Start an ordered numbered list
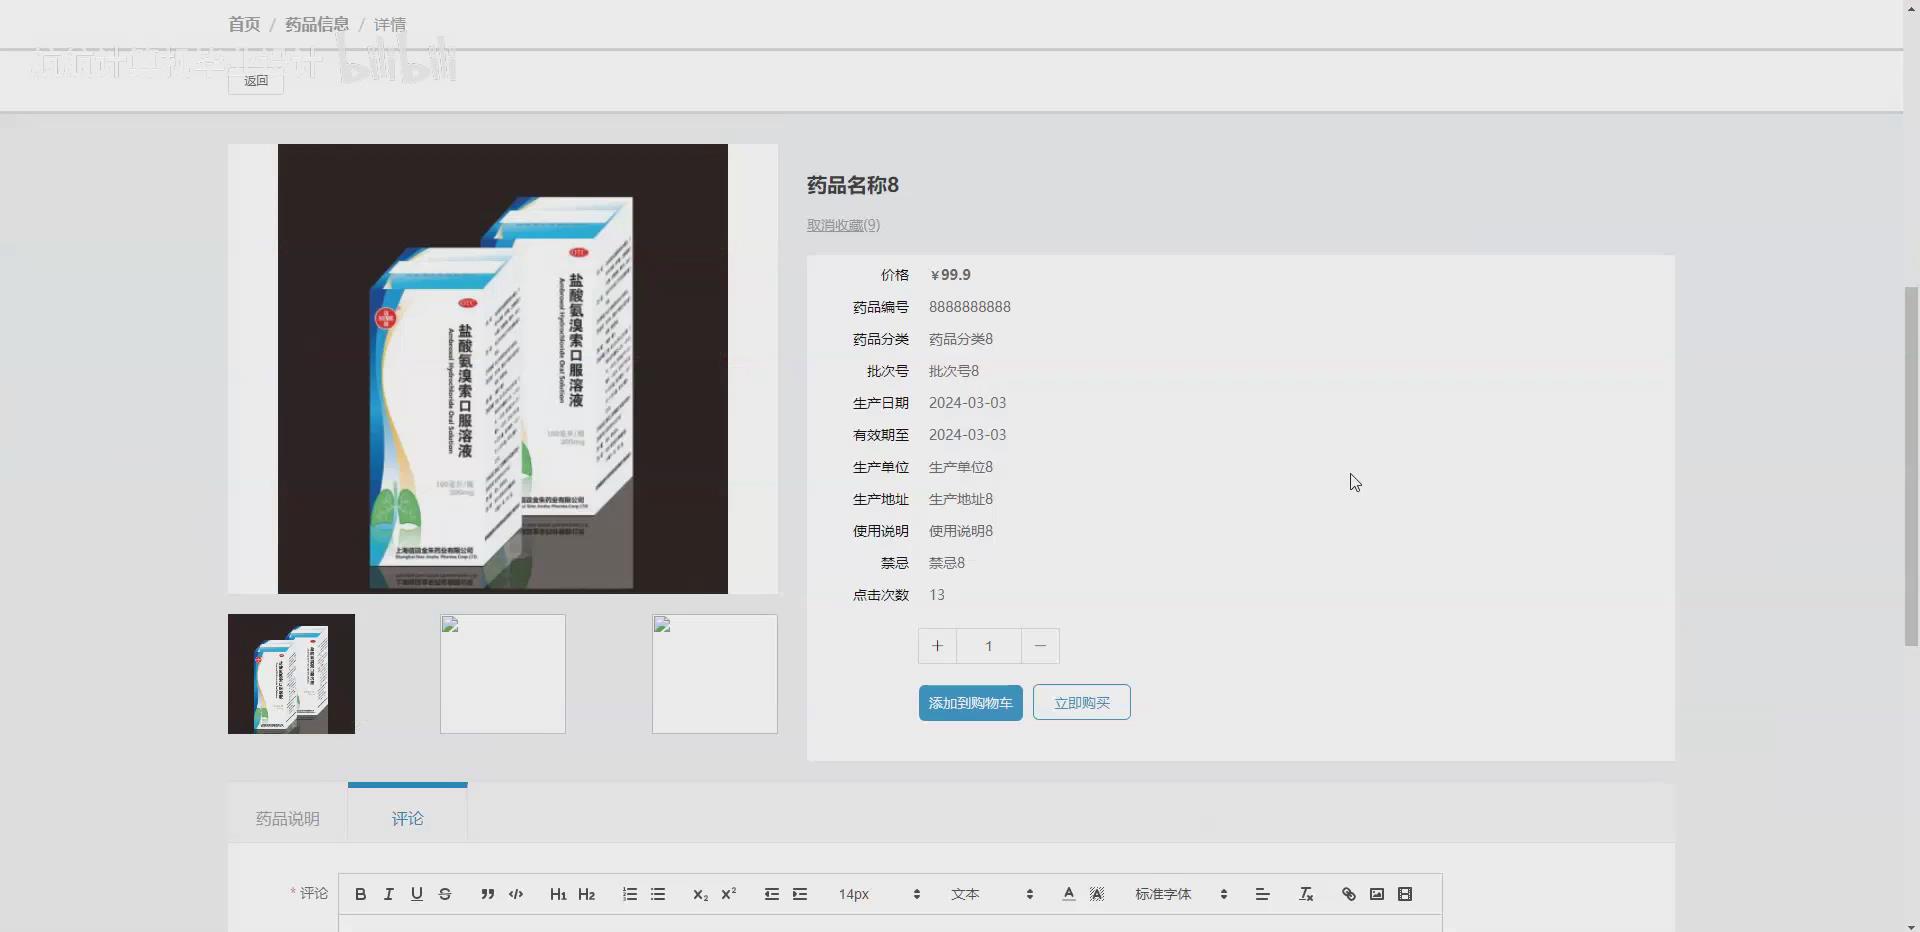 click(x=630, y=894)
